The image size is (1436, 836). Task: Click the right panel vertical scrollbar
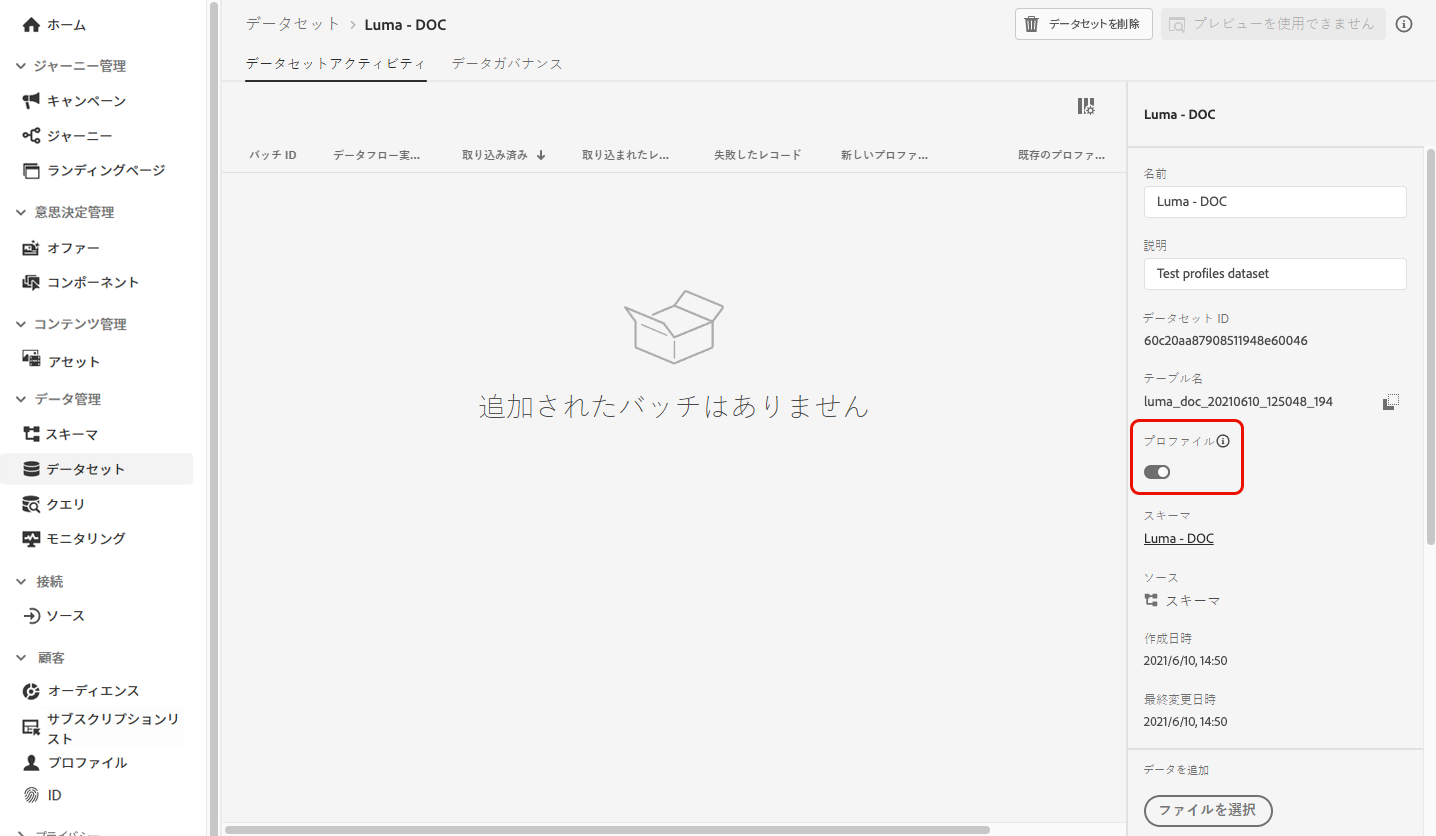click(x=1431, y=345)
